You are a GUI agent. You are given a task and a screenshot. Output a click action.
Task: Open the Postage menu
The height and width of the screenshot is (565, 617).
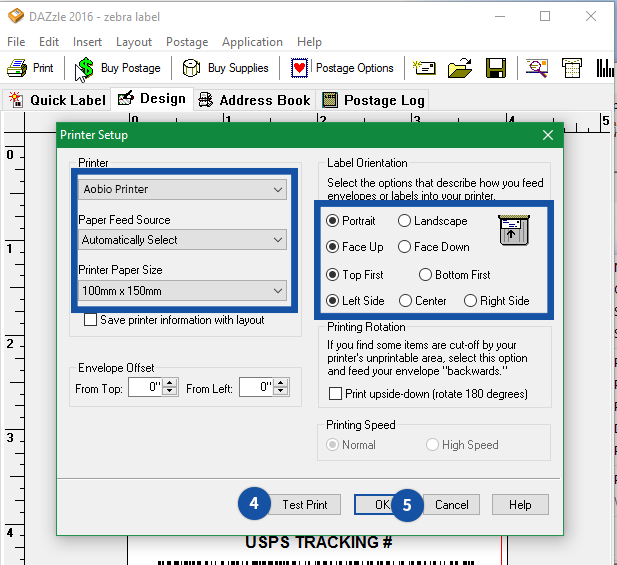187,42
